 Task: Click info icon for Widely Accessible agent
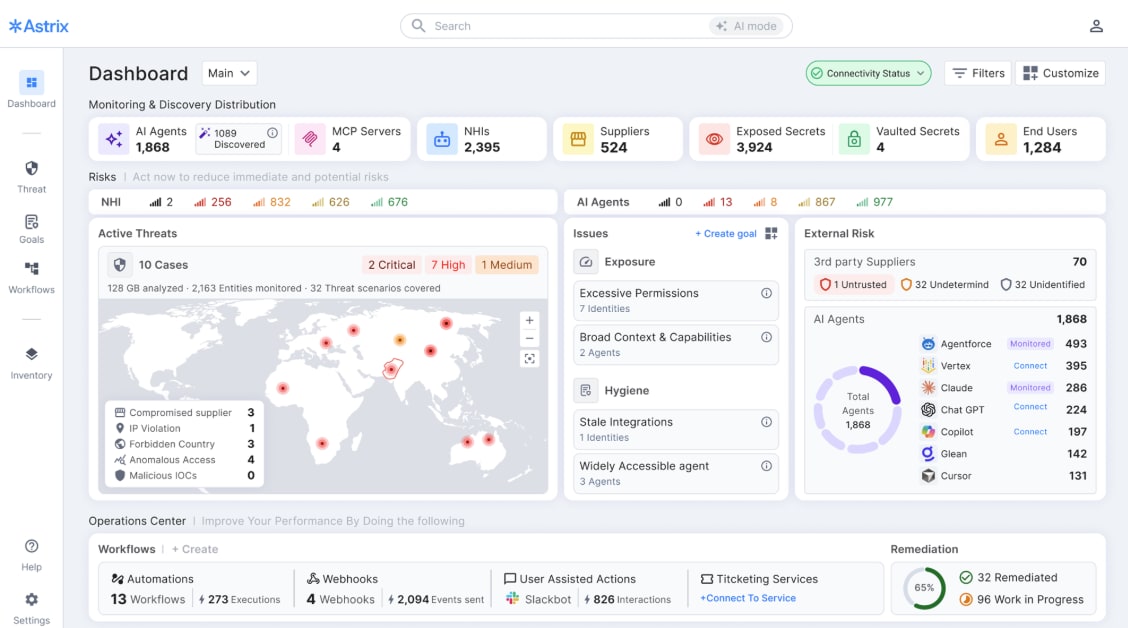click(766, 465)
